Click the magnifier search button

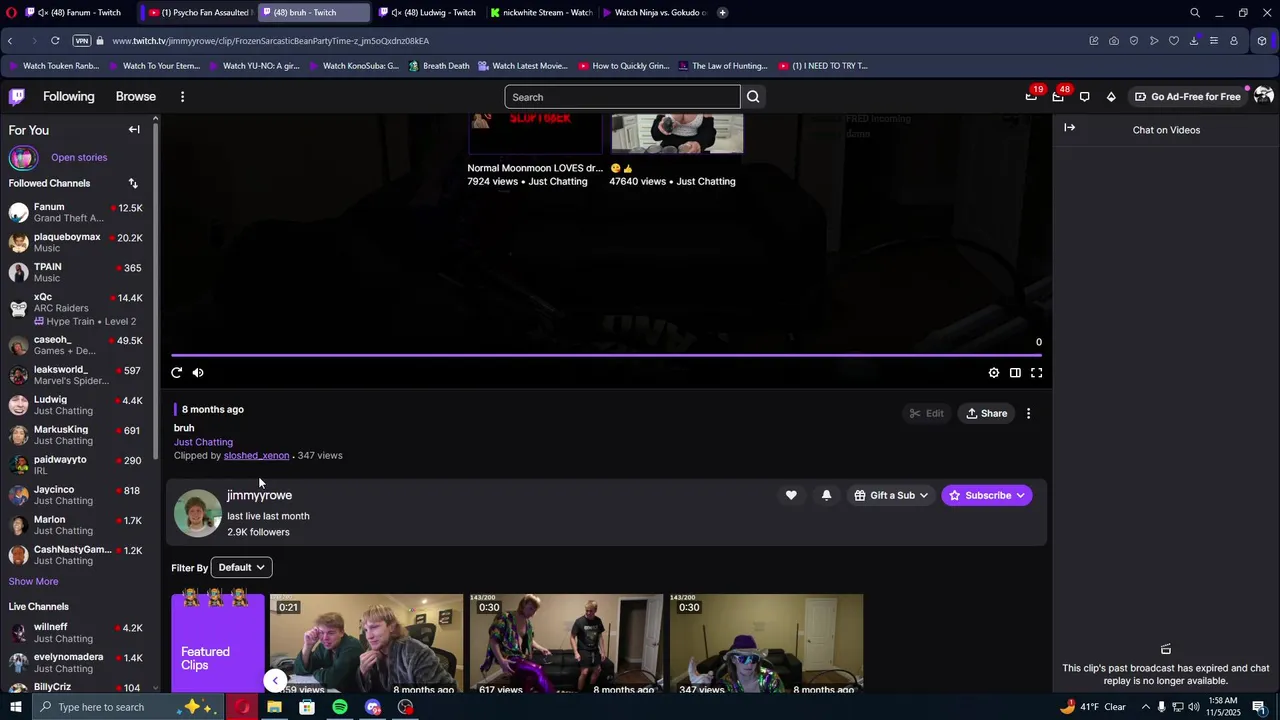click(753, 97)
